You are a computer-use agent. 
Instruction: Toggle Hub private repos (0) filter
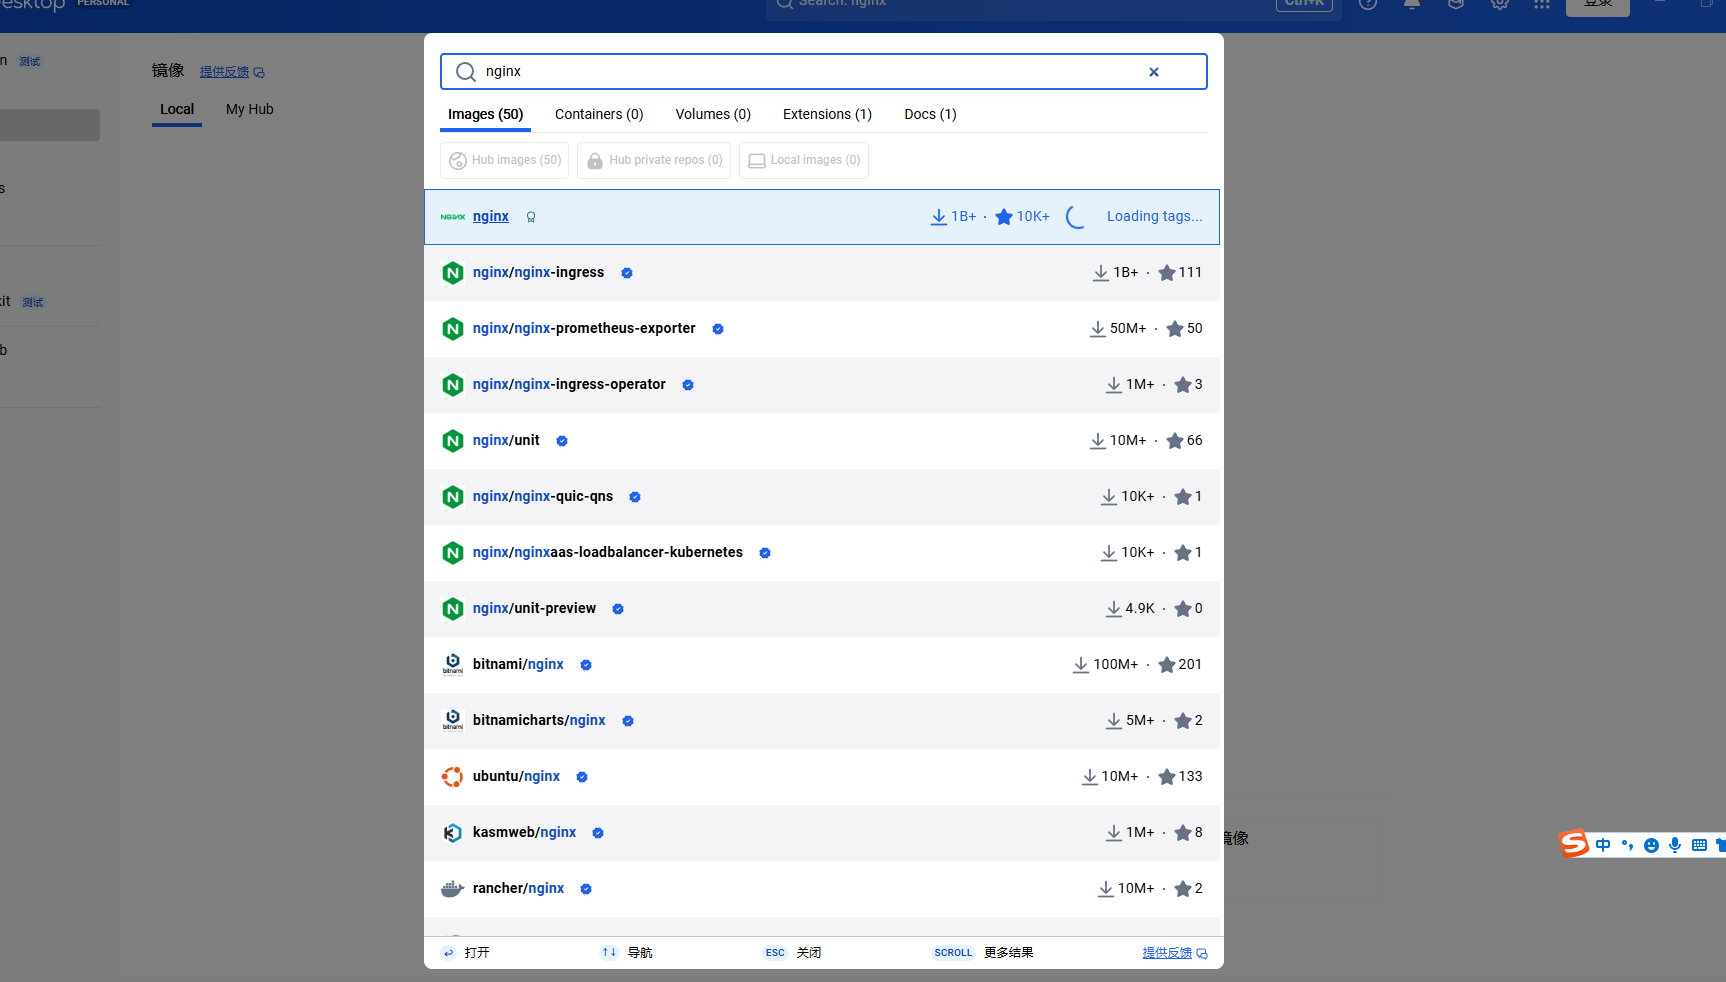[x=654, y=160]
